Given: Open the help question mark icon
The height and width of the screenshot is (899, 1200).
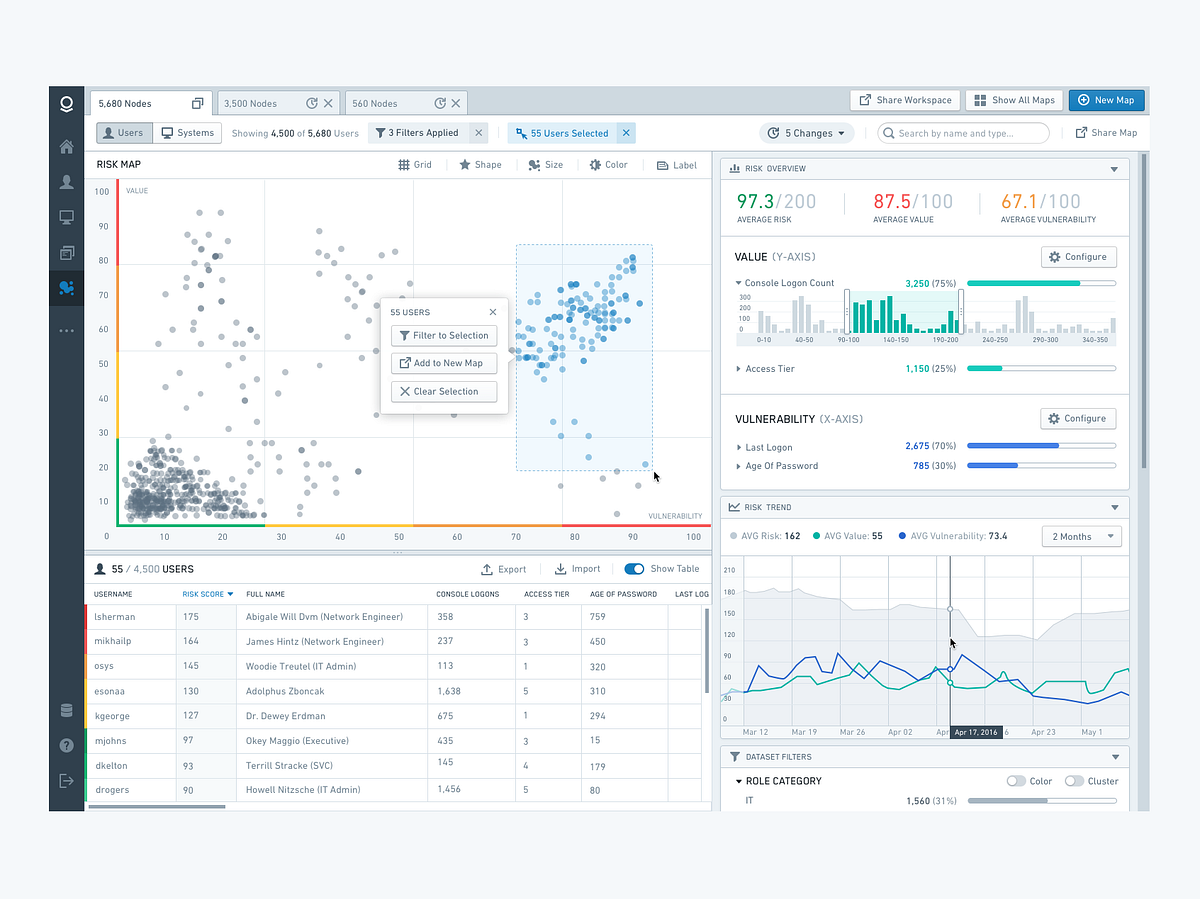Looking at the screenshot, I should (x=67, y=745).
